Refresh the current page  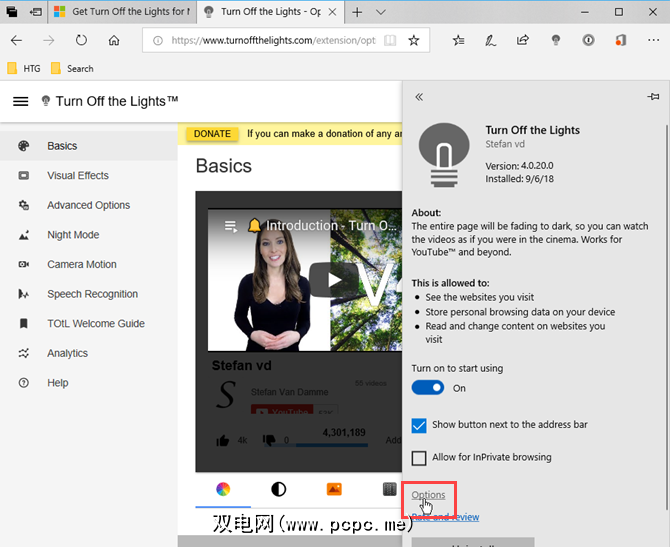click(81, 41)
